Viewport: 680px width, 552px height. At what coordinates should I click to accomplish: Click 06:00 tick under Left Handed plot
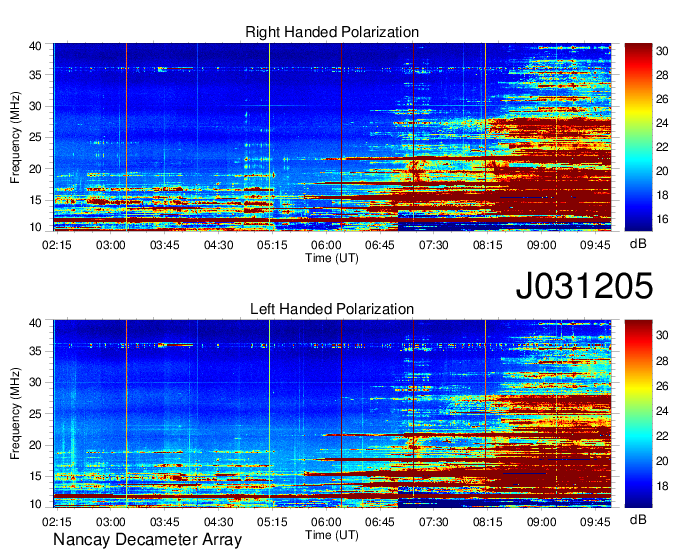click(326, 522)
